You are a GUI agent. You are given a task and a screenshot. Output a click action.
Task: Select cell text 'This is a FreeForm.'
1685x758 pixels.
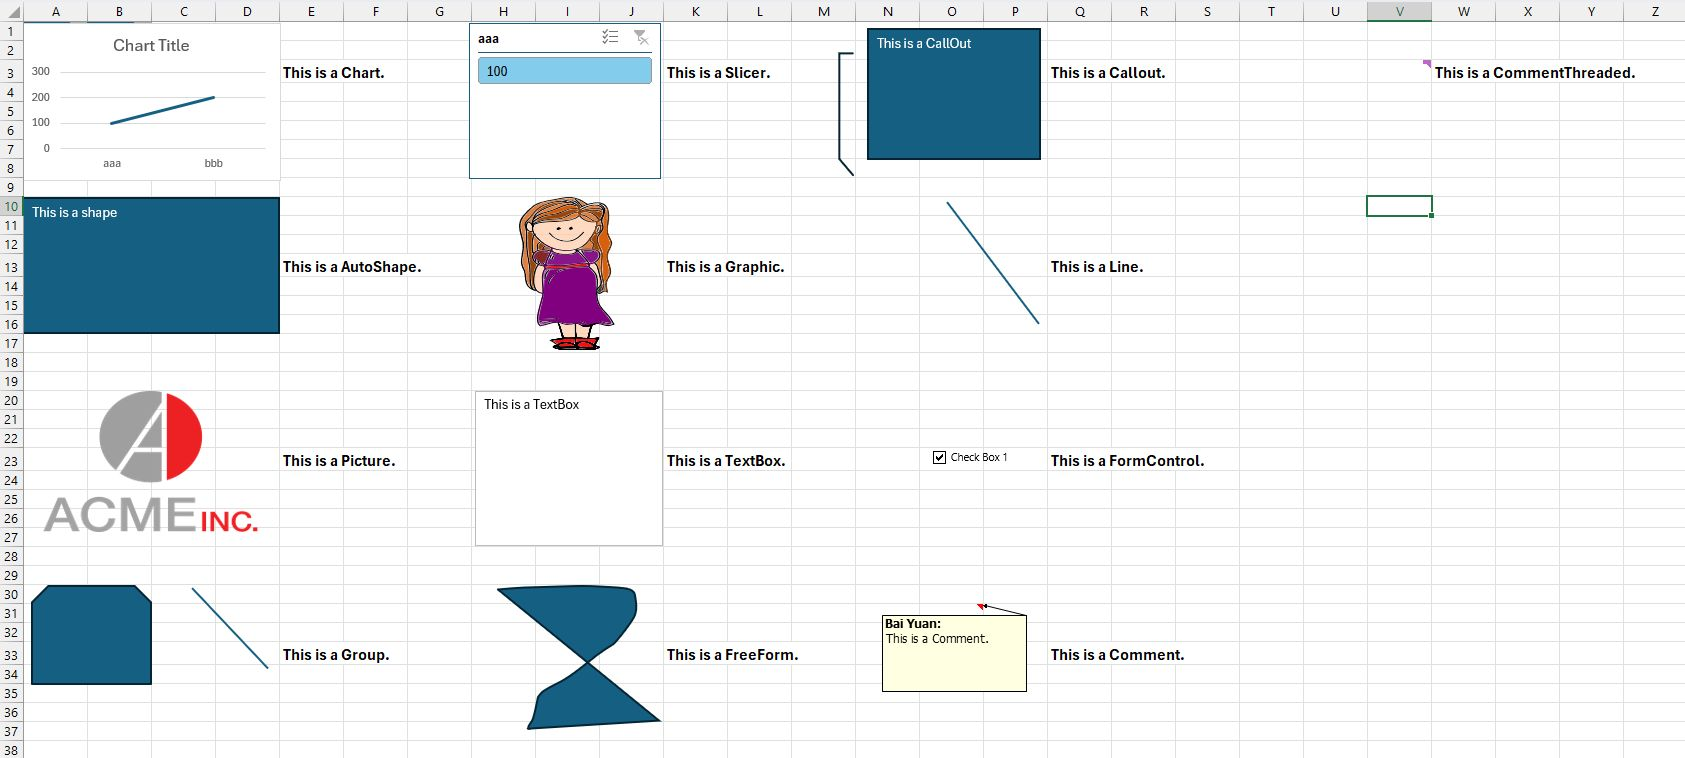coord(732,655)
